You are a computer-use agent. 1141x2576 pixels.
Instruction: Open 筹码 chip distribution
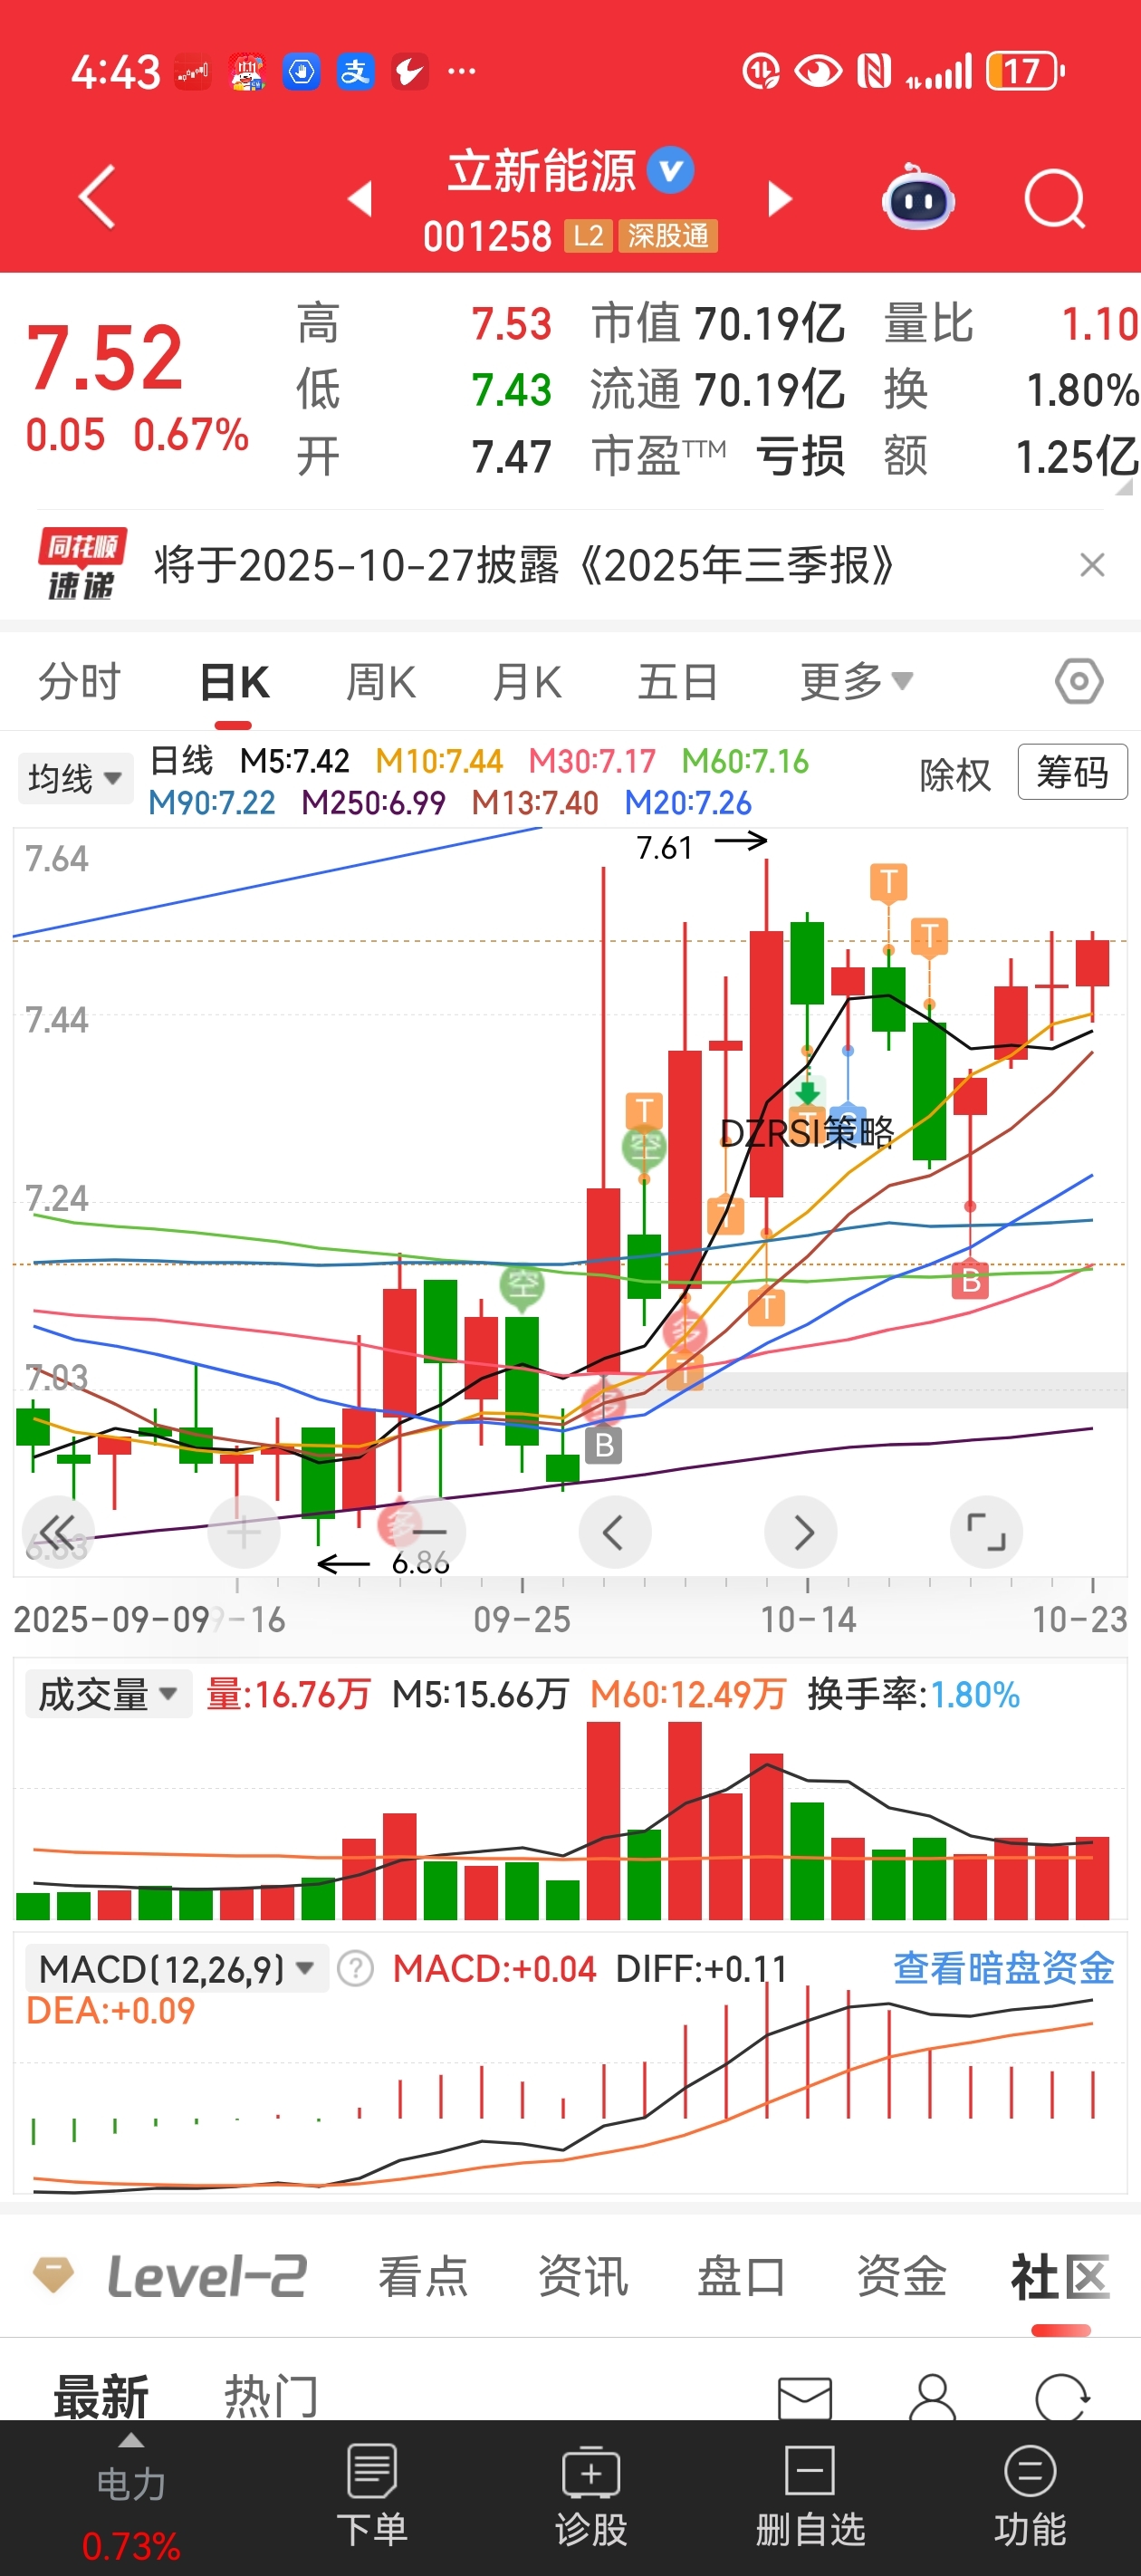click(x=1072, y=771)
